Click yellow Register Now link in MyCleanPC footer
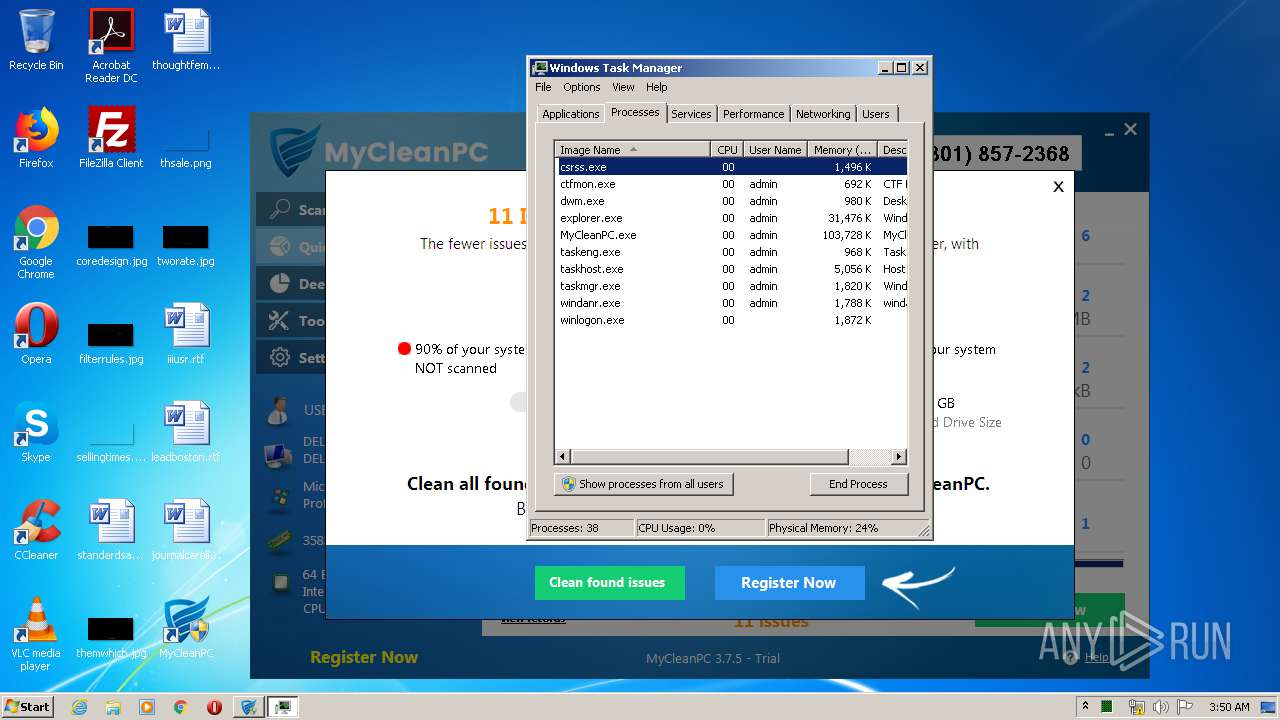Image resolution: width=1280 pixels, height=720 pixels. pos(364,657)
